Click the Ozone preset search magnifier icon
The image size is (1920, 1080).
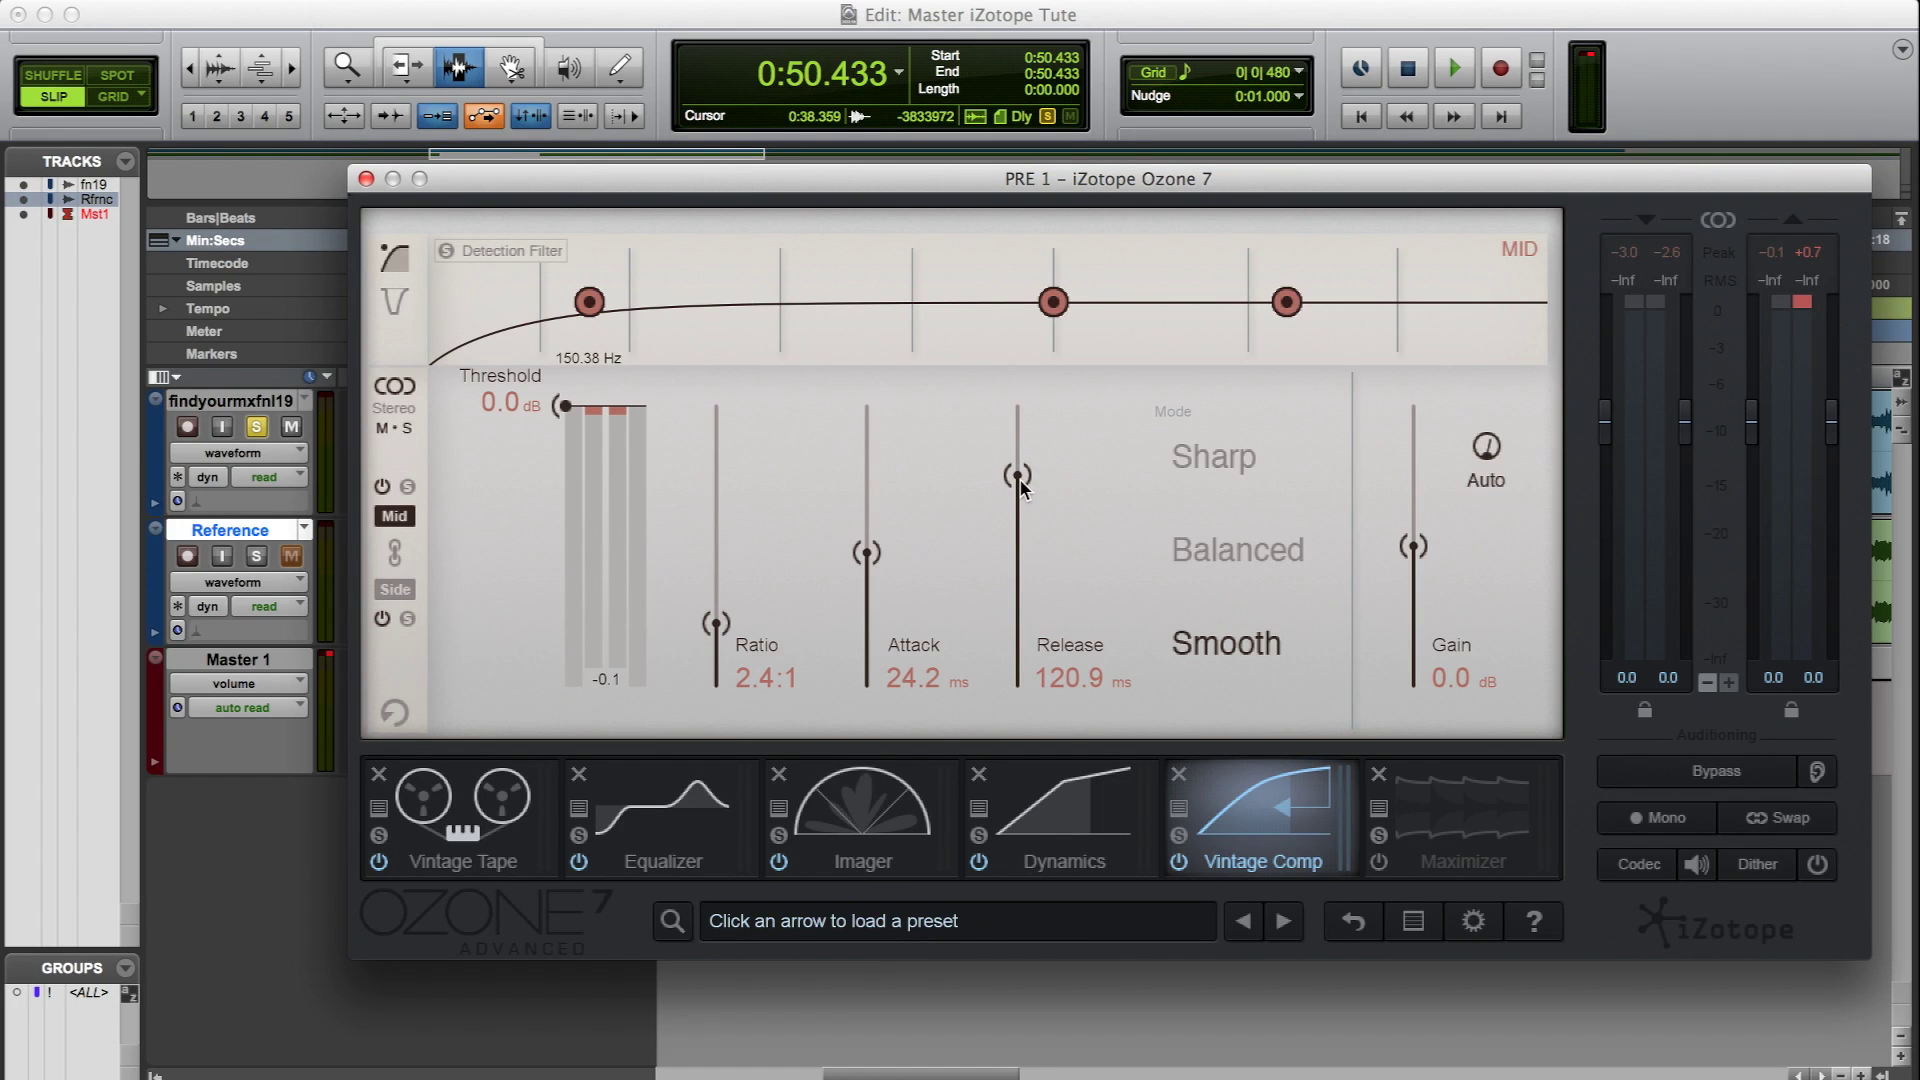[x=673, y=921]
